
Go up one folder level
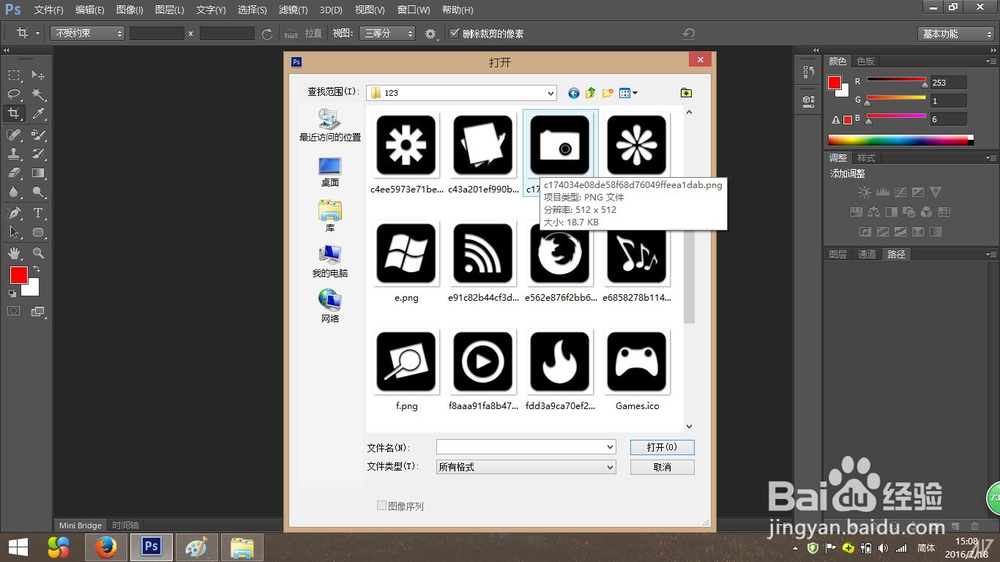[591, 93]
